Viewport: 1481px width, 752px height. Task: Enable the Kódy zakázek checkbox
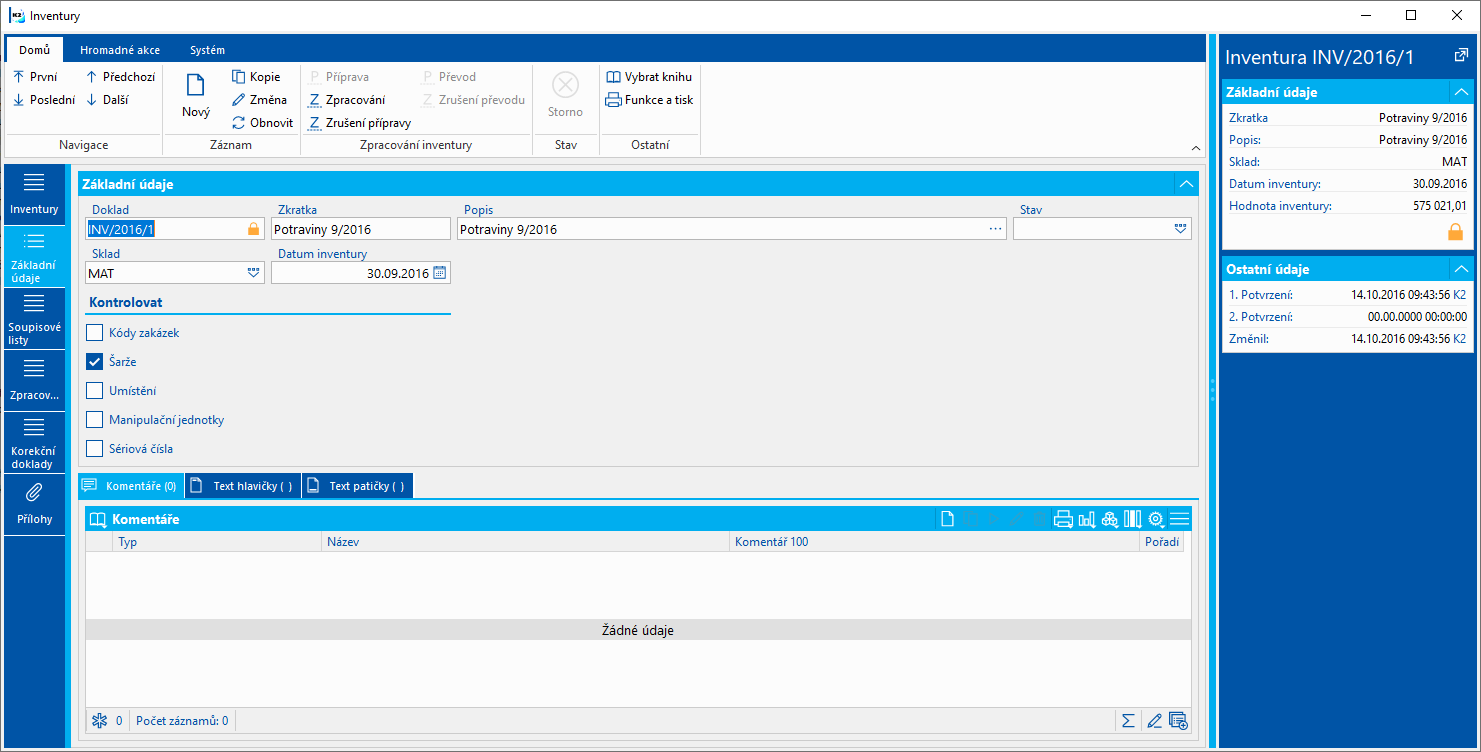point(95,333)
